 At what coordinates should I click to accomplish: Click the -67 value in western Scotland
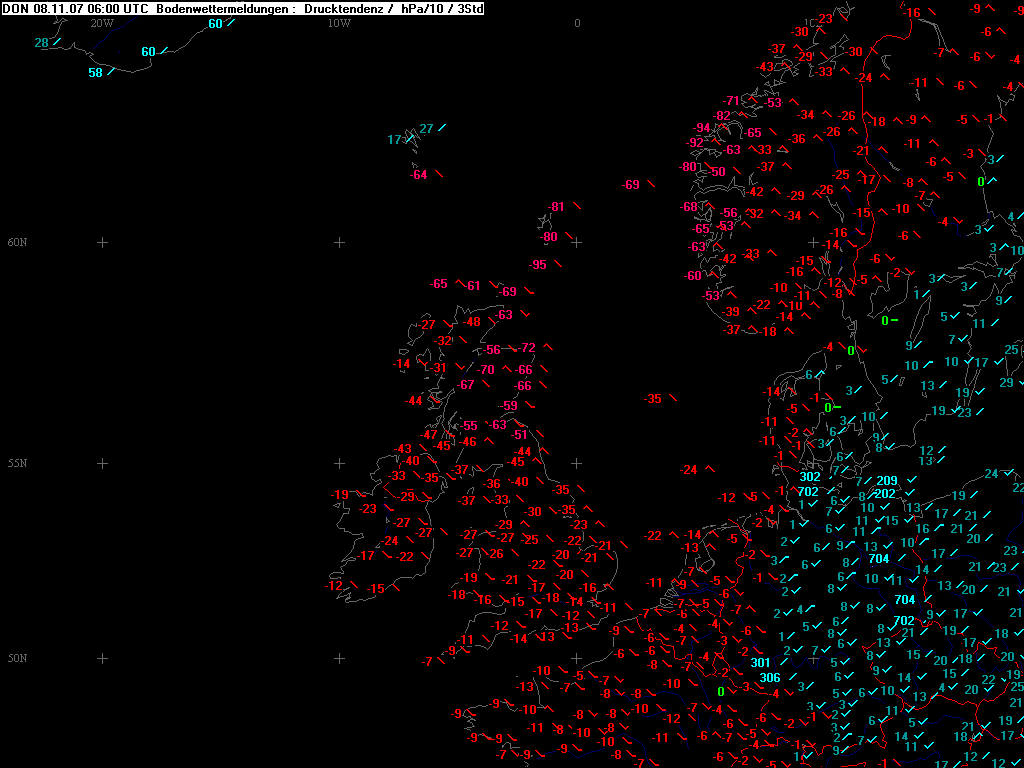pos(466,385)
